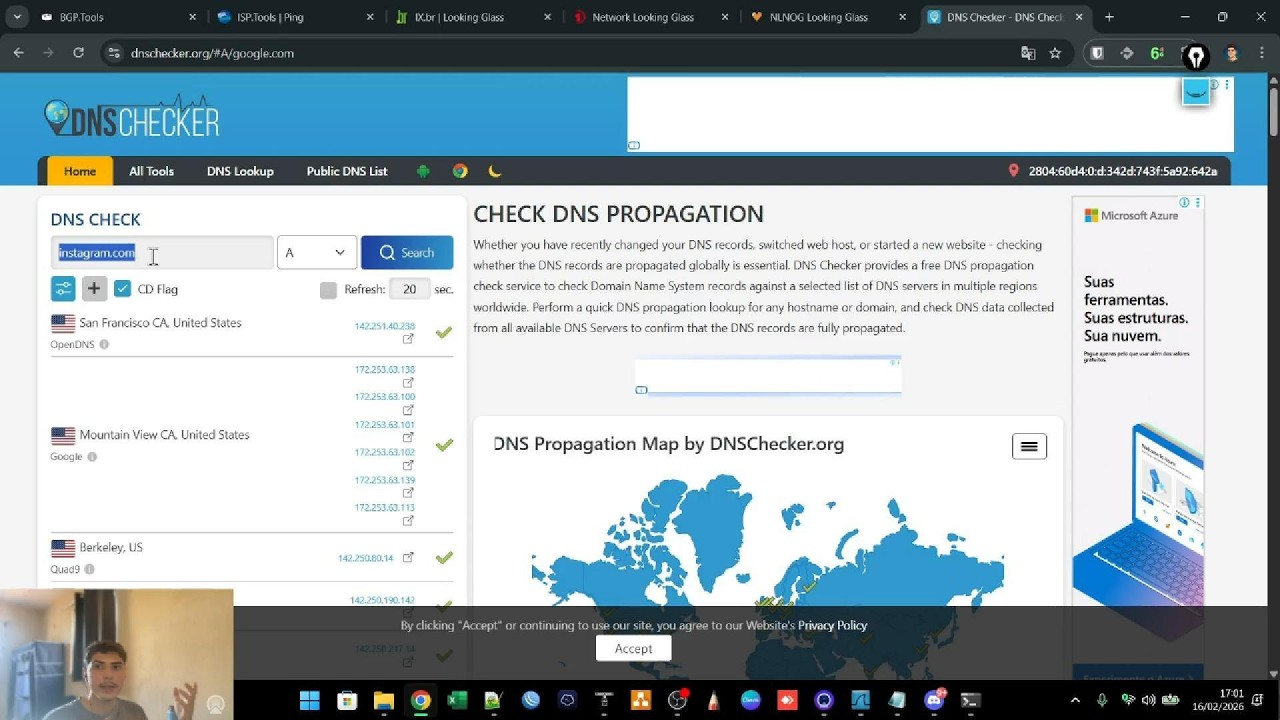The width and height of the screenshot is (1280, 720).
Task: Open Google server info icon
Action: pyautogui.click(x=92, y=457)
